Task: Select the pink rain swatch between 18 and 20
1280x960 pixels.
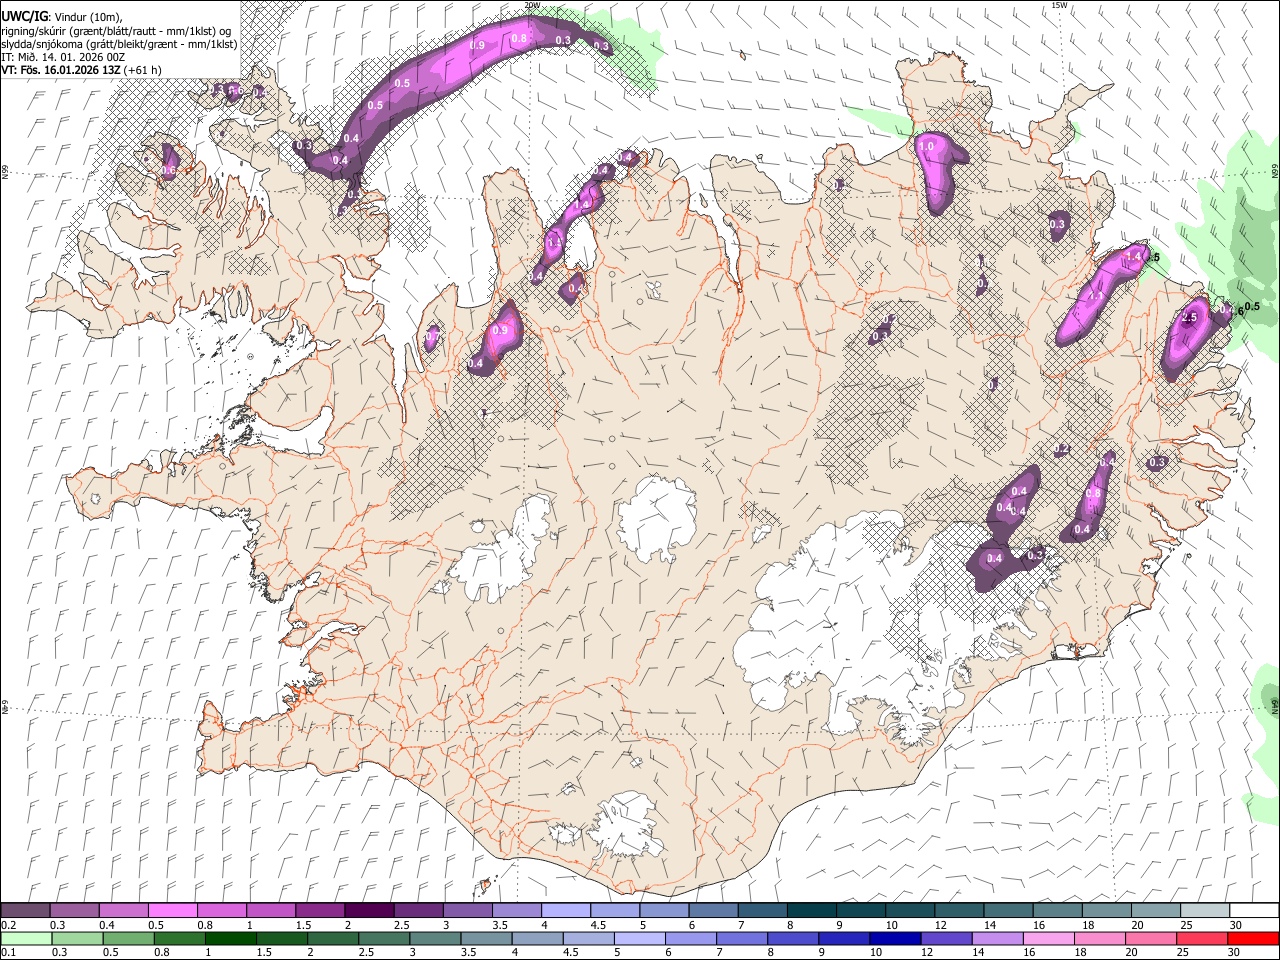Action: coord(1102,938)
